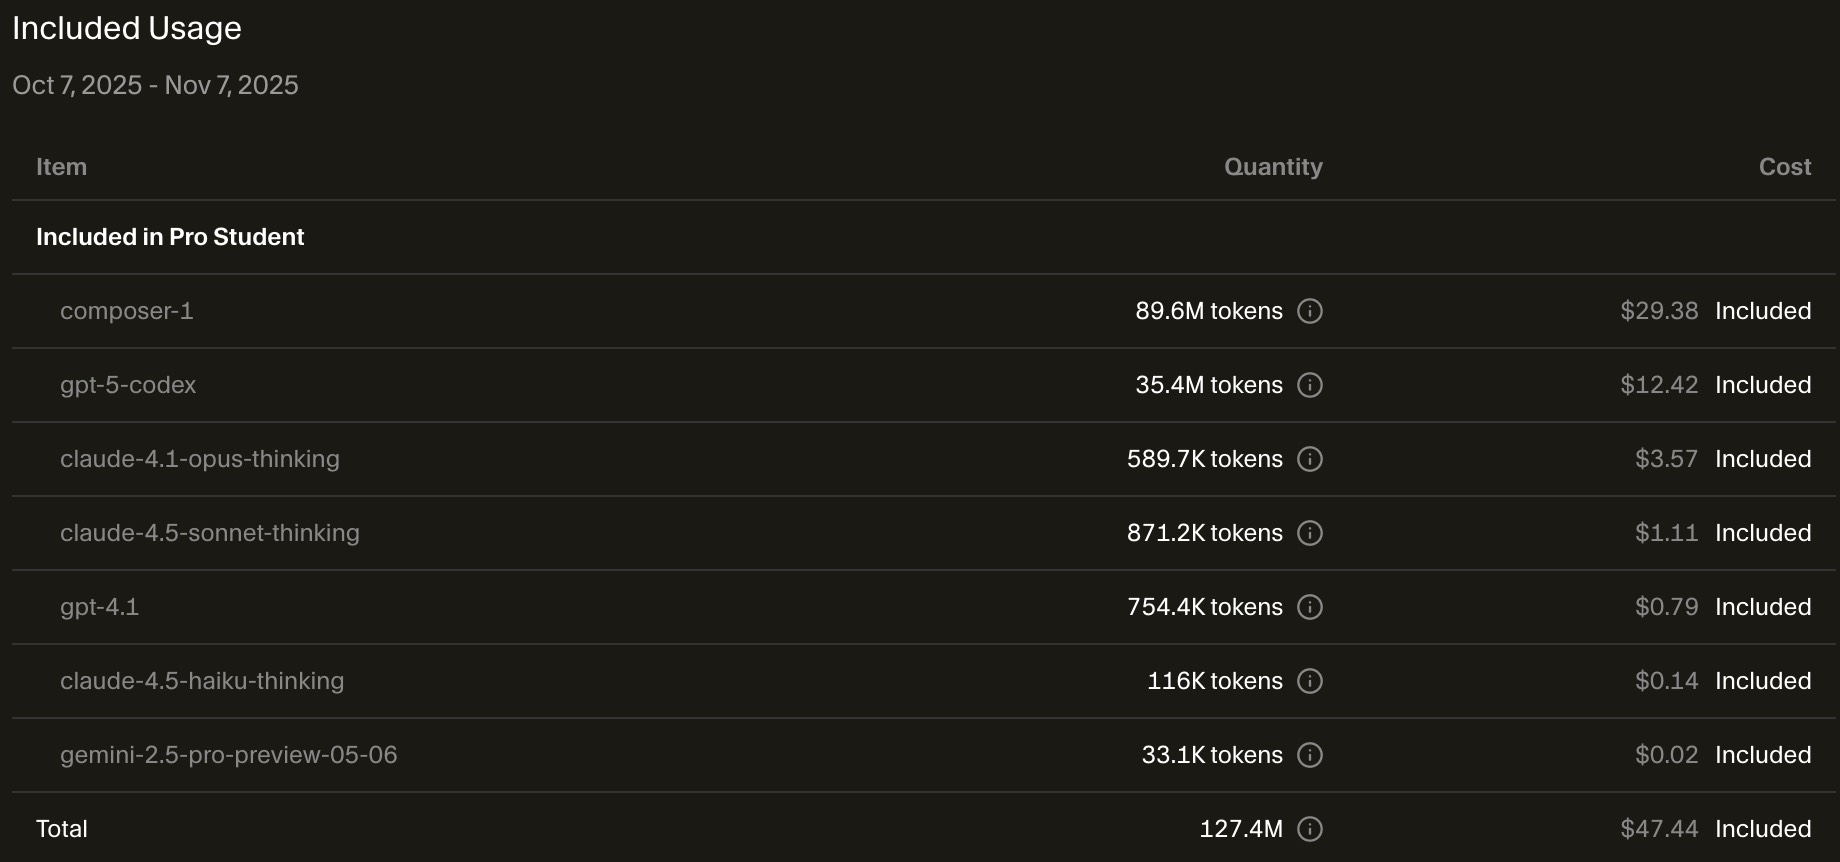The width and height of the screenshot is (1840, 862).
Task: Click the Included in Pro Student heading
Action: pyautogui.click(x=170, y=237)
